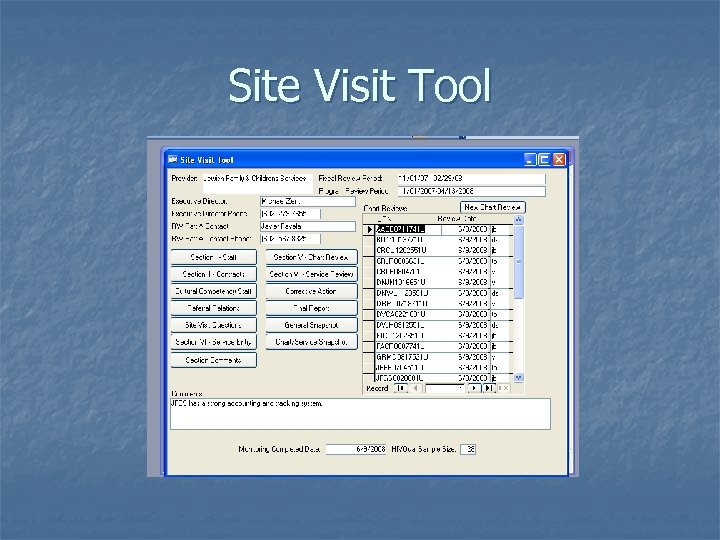The image size is (720, 540).
Task: Open Section Comments
Action: coord(214,360)
